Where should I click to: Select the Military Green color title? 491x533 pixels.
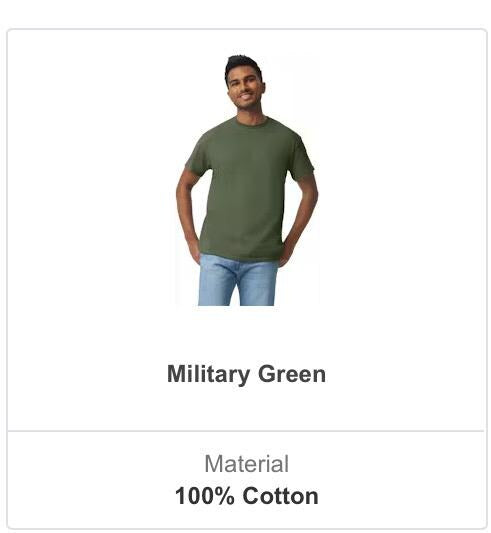[247, 374]
